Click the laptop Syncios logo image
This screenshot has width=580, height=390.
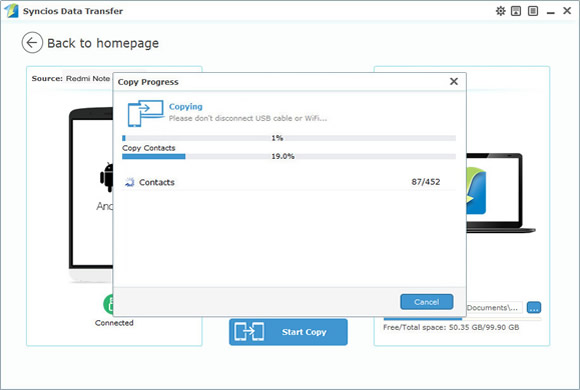(x=476, y=190)
